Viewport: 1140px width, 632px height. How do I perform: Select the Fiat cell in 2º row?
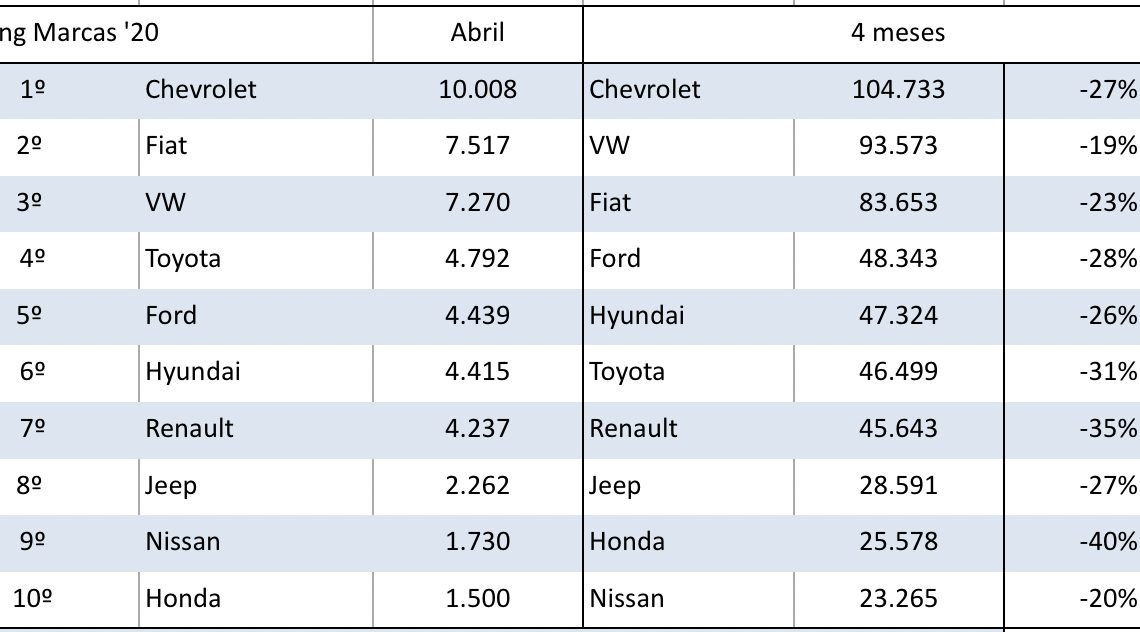(166, 146)
